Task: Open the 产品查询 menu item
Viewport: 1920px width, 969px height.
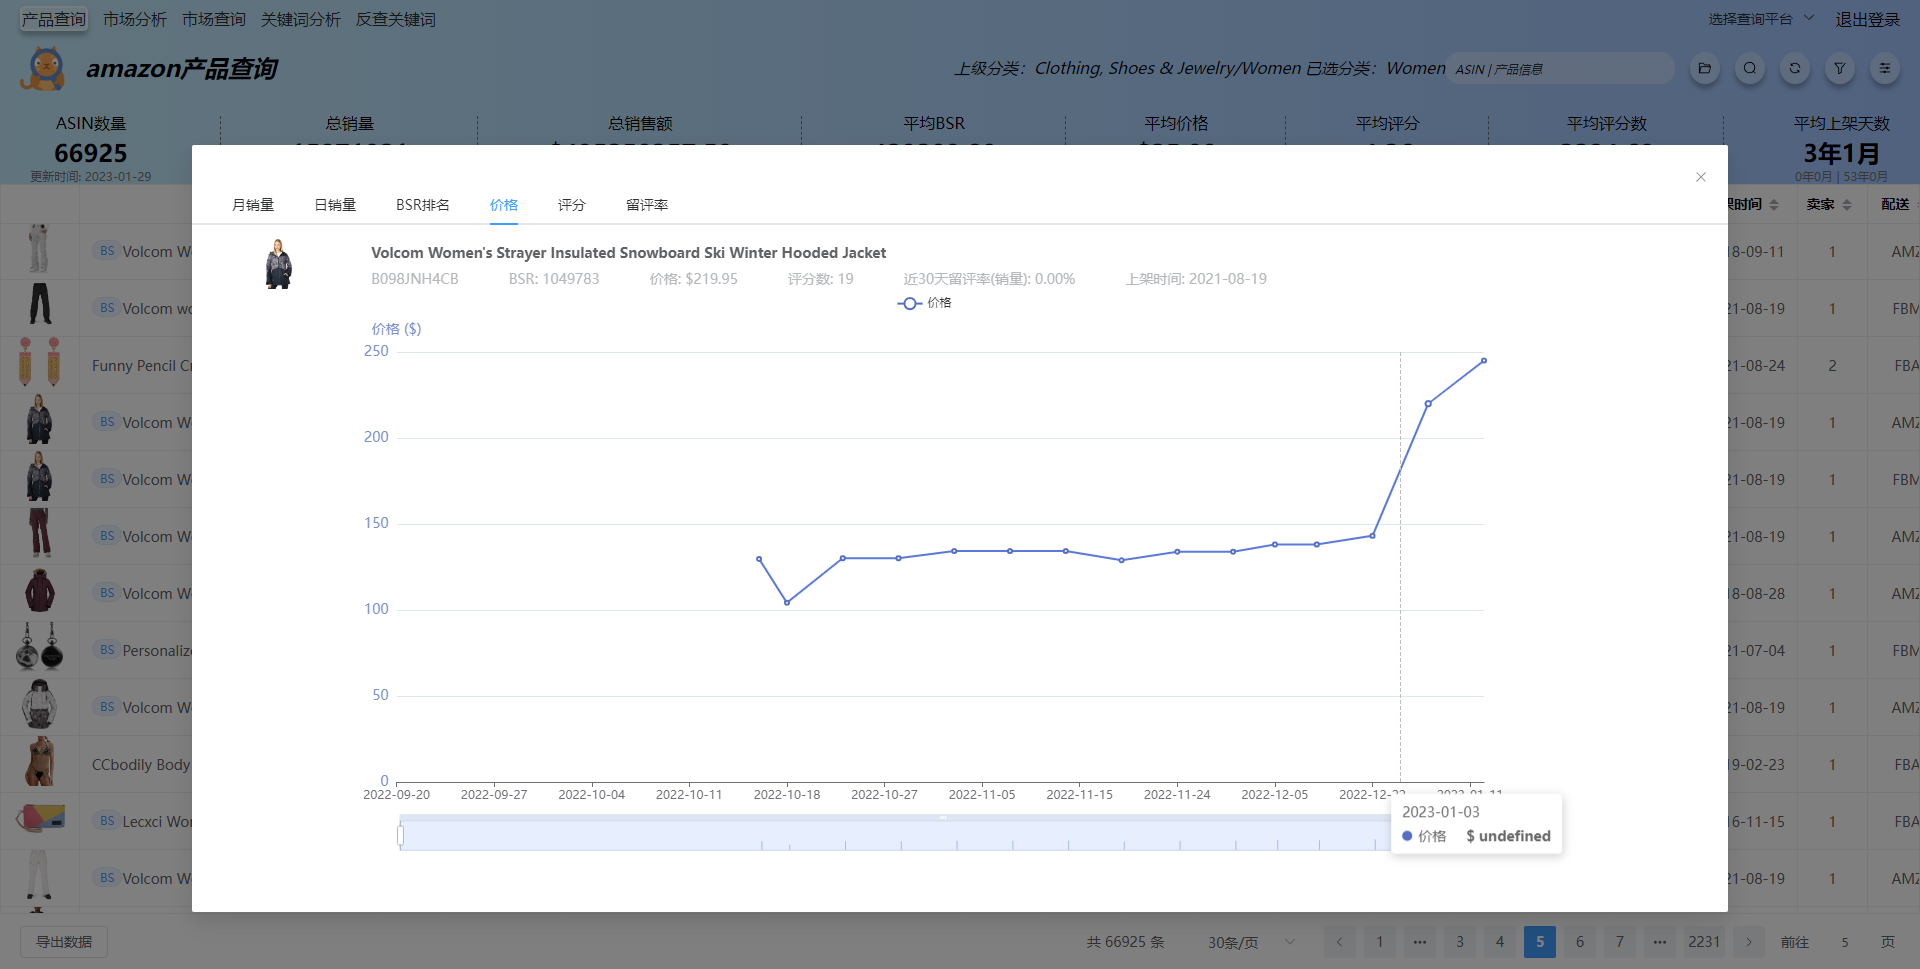Action: coord(54,19)
